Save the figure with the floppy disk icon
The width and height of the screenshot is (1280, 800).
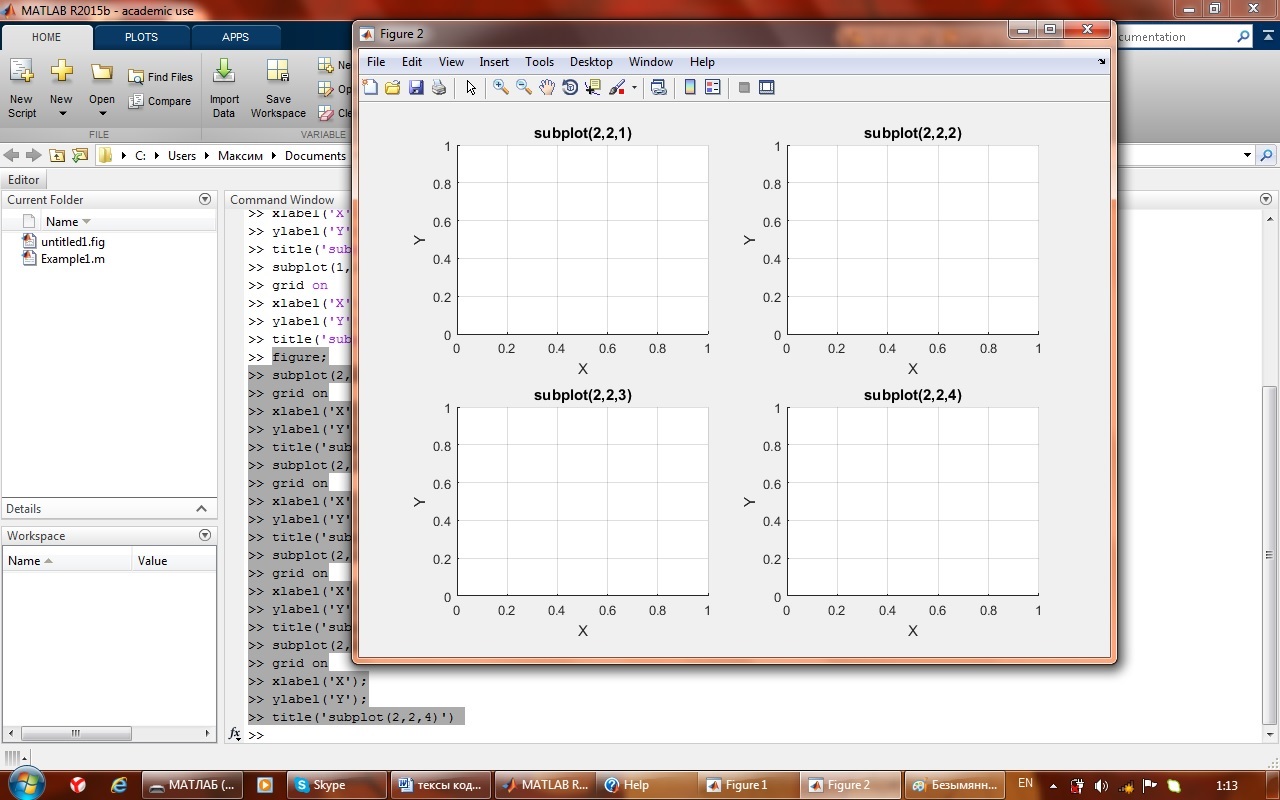[416, 88]
